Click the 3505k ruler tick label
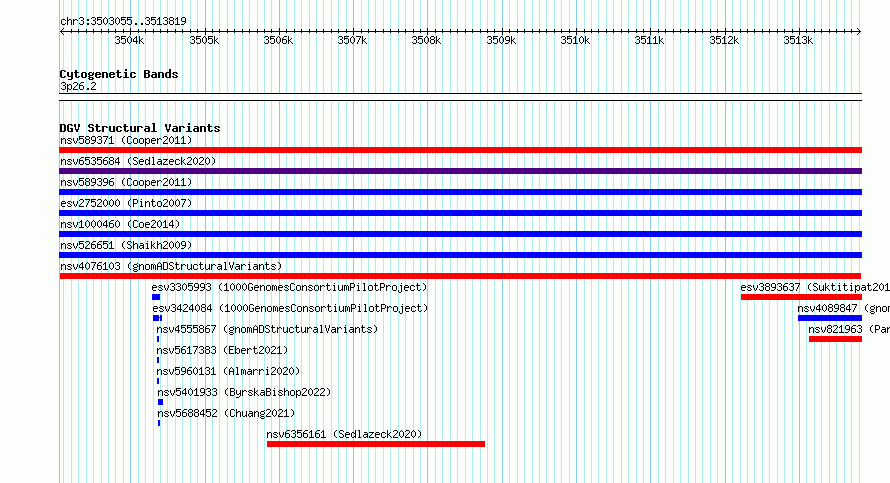 [204, 40]
